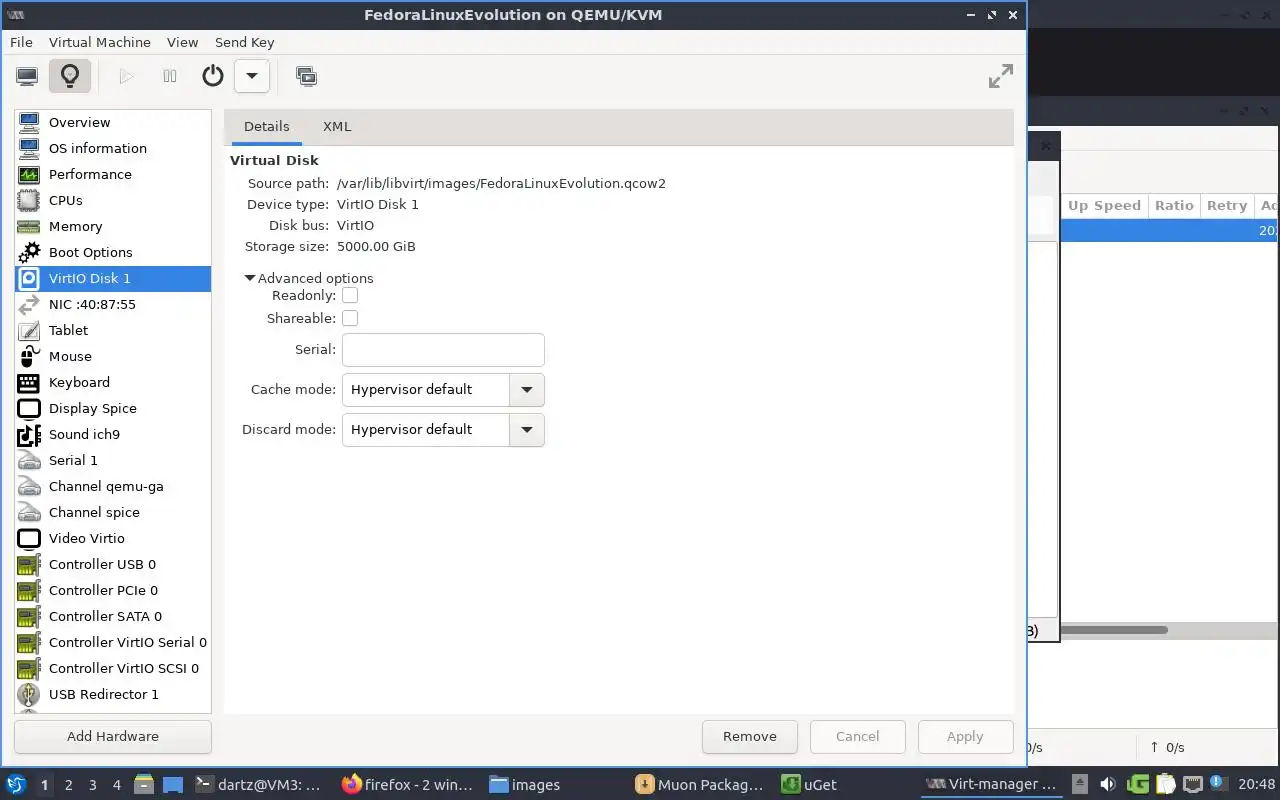Select Keyboard device entry
Image resolution: width=1280 pixels, height=800 pixels.
coord(113,382)
